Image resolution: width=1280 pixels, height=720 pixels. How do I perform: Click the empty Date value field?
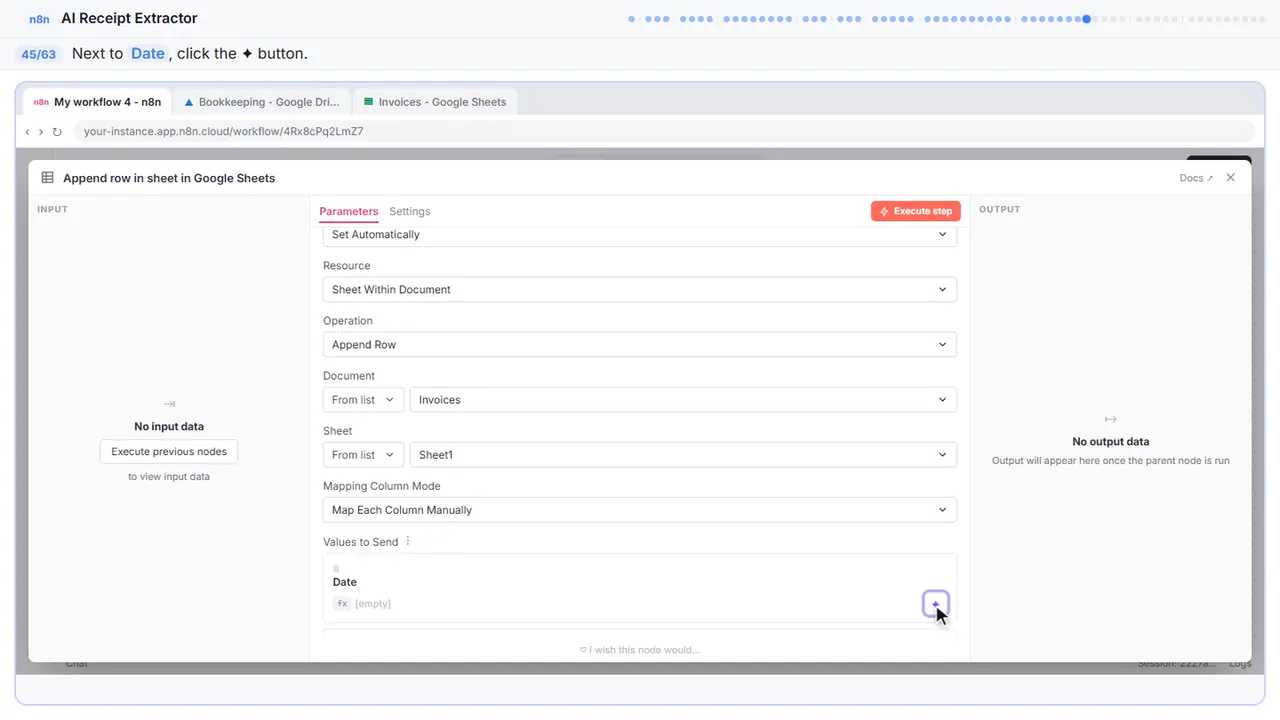(x=373, y=604)
